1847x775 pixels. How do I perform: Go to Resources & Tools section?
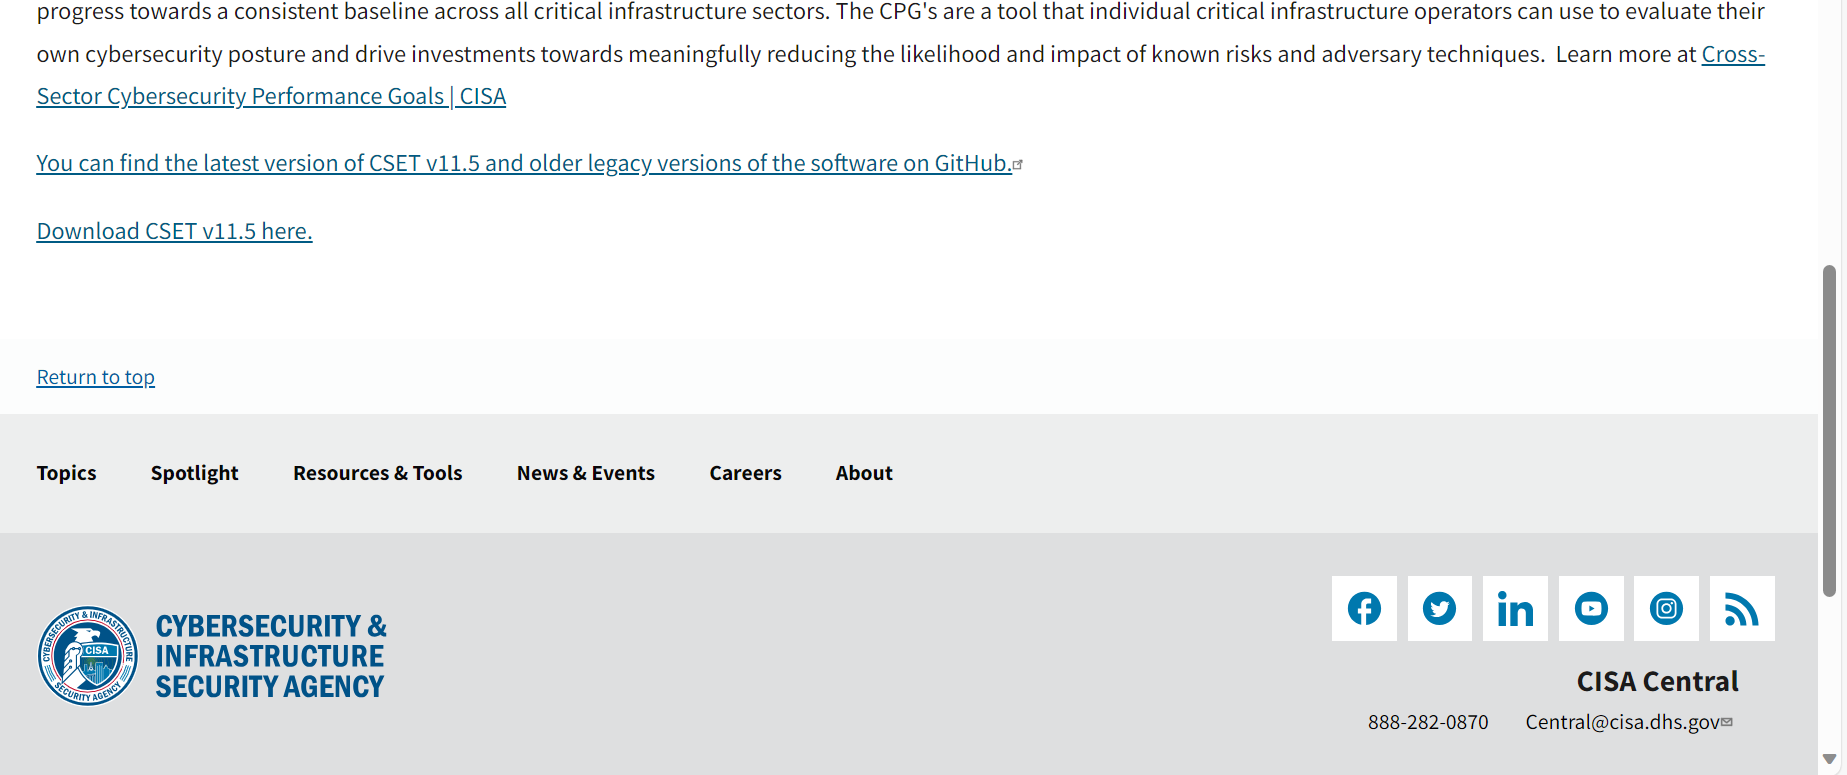pos(378,473)
